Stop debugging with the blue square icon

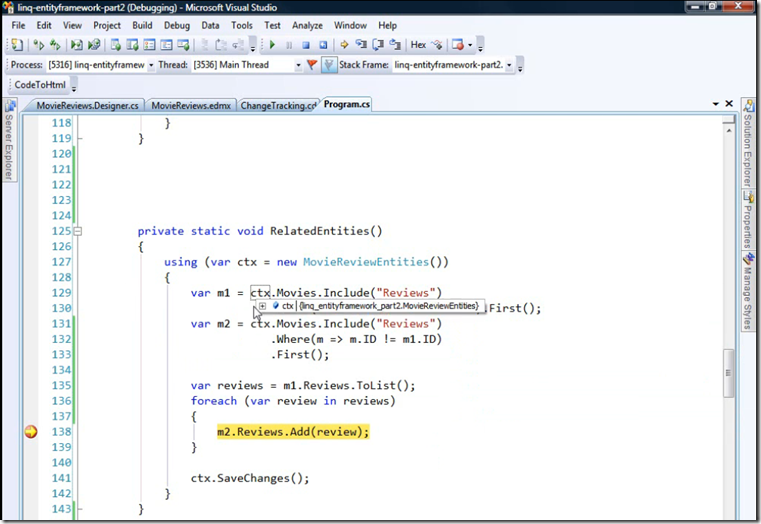306,45
